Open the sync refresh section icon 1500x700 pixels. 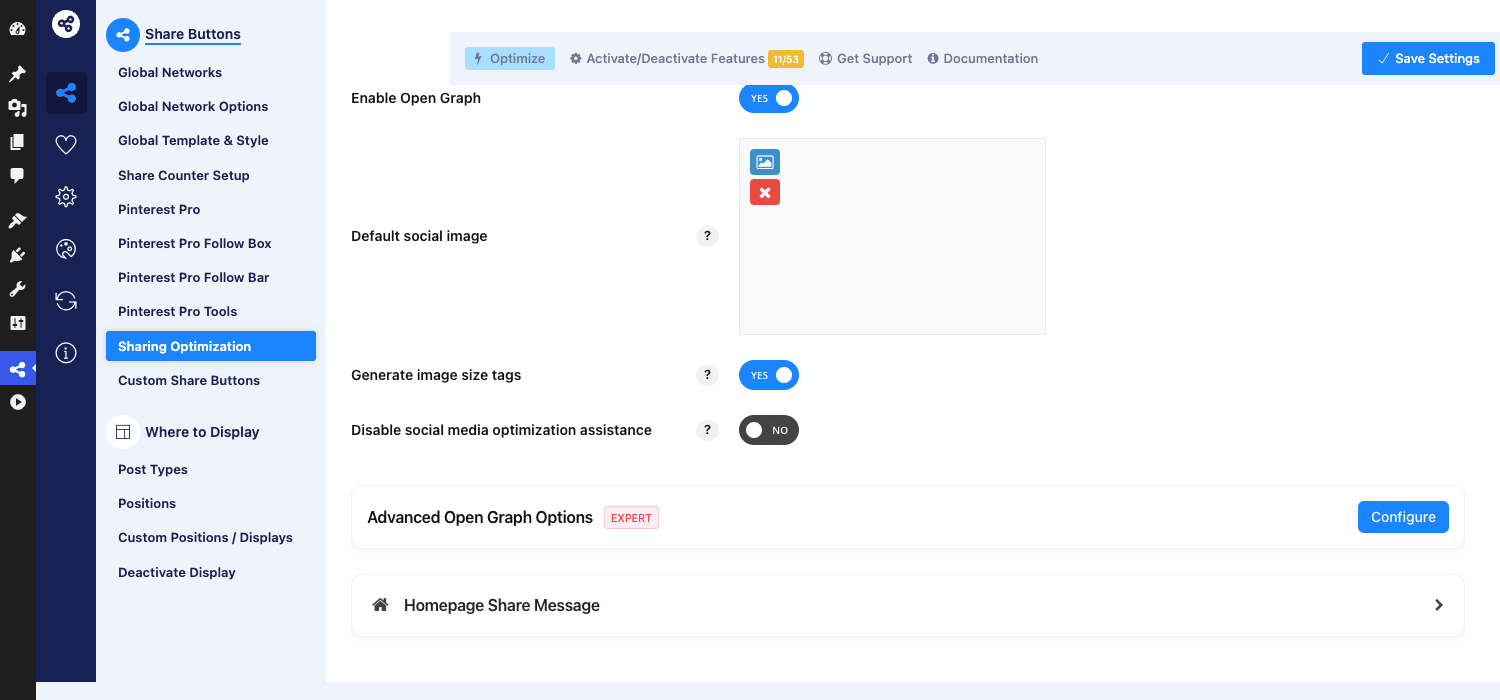click(66, 301)
